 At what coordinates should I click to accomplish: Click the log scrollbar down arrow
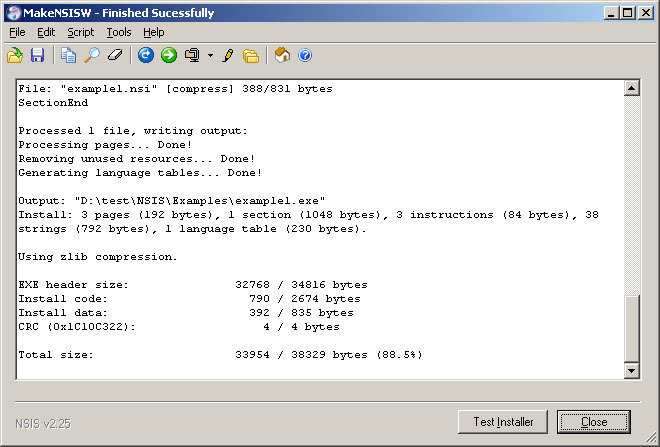632,371
